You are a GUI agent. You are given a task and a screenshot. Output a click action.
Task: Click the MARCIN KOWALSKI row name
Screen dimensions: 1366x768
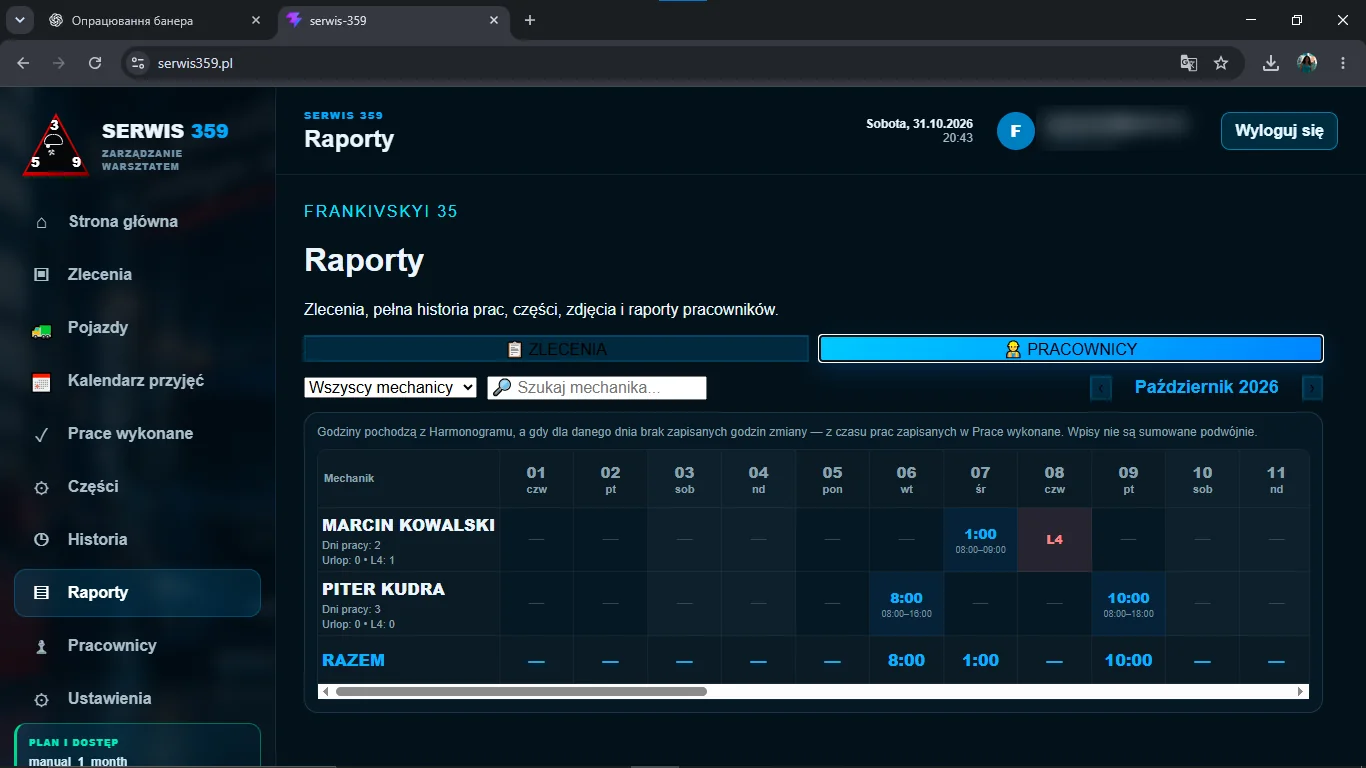point(408,525)
